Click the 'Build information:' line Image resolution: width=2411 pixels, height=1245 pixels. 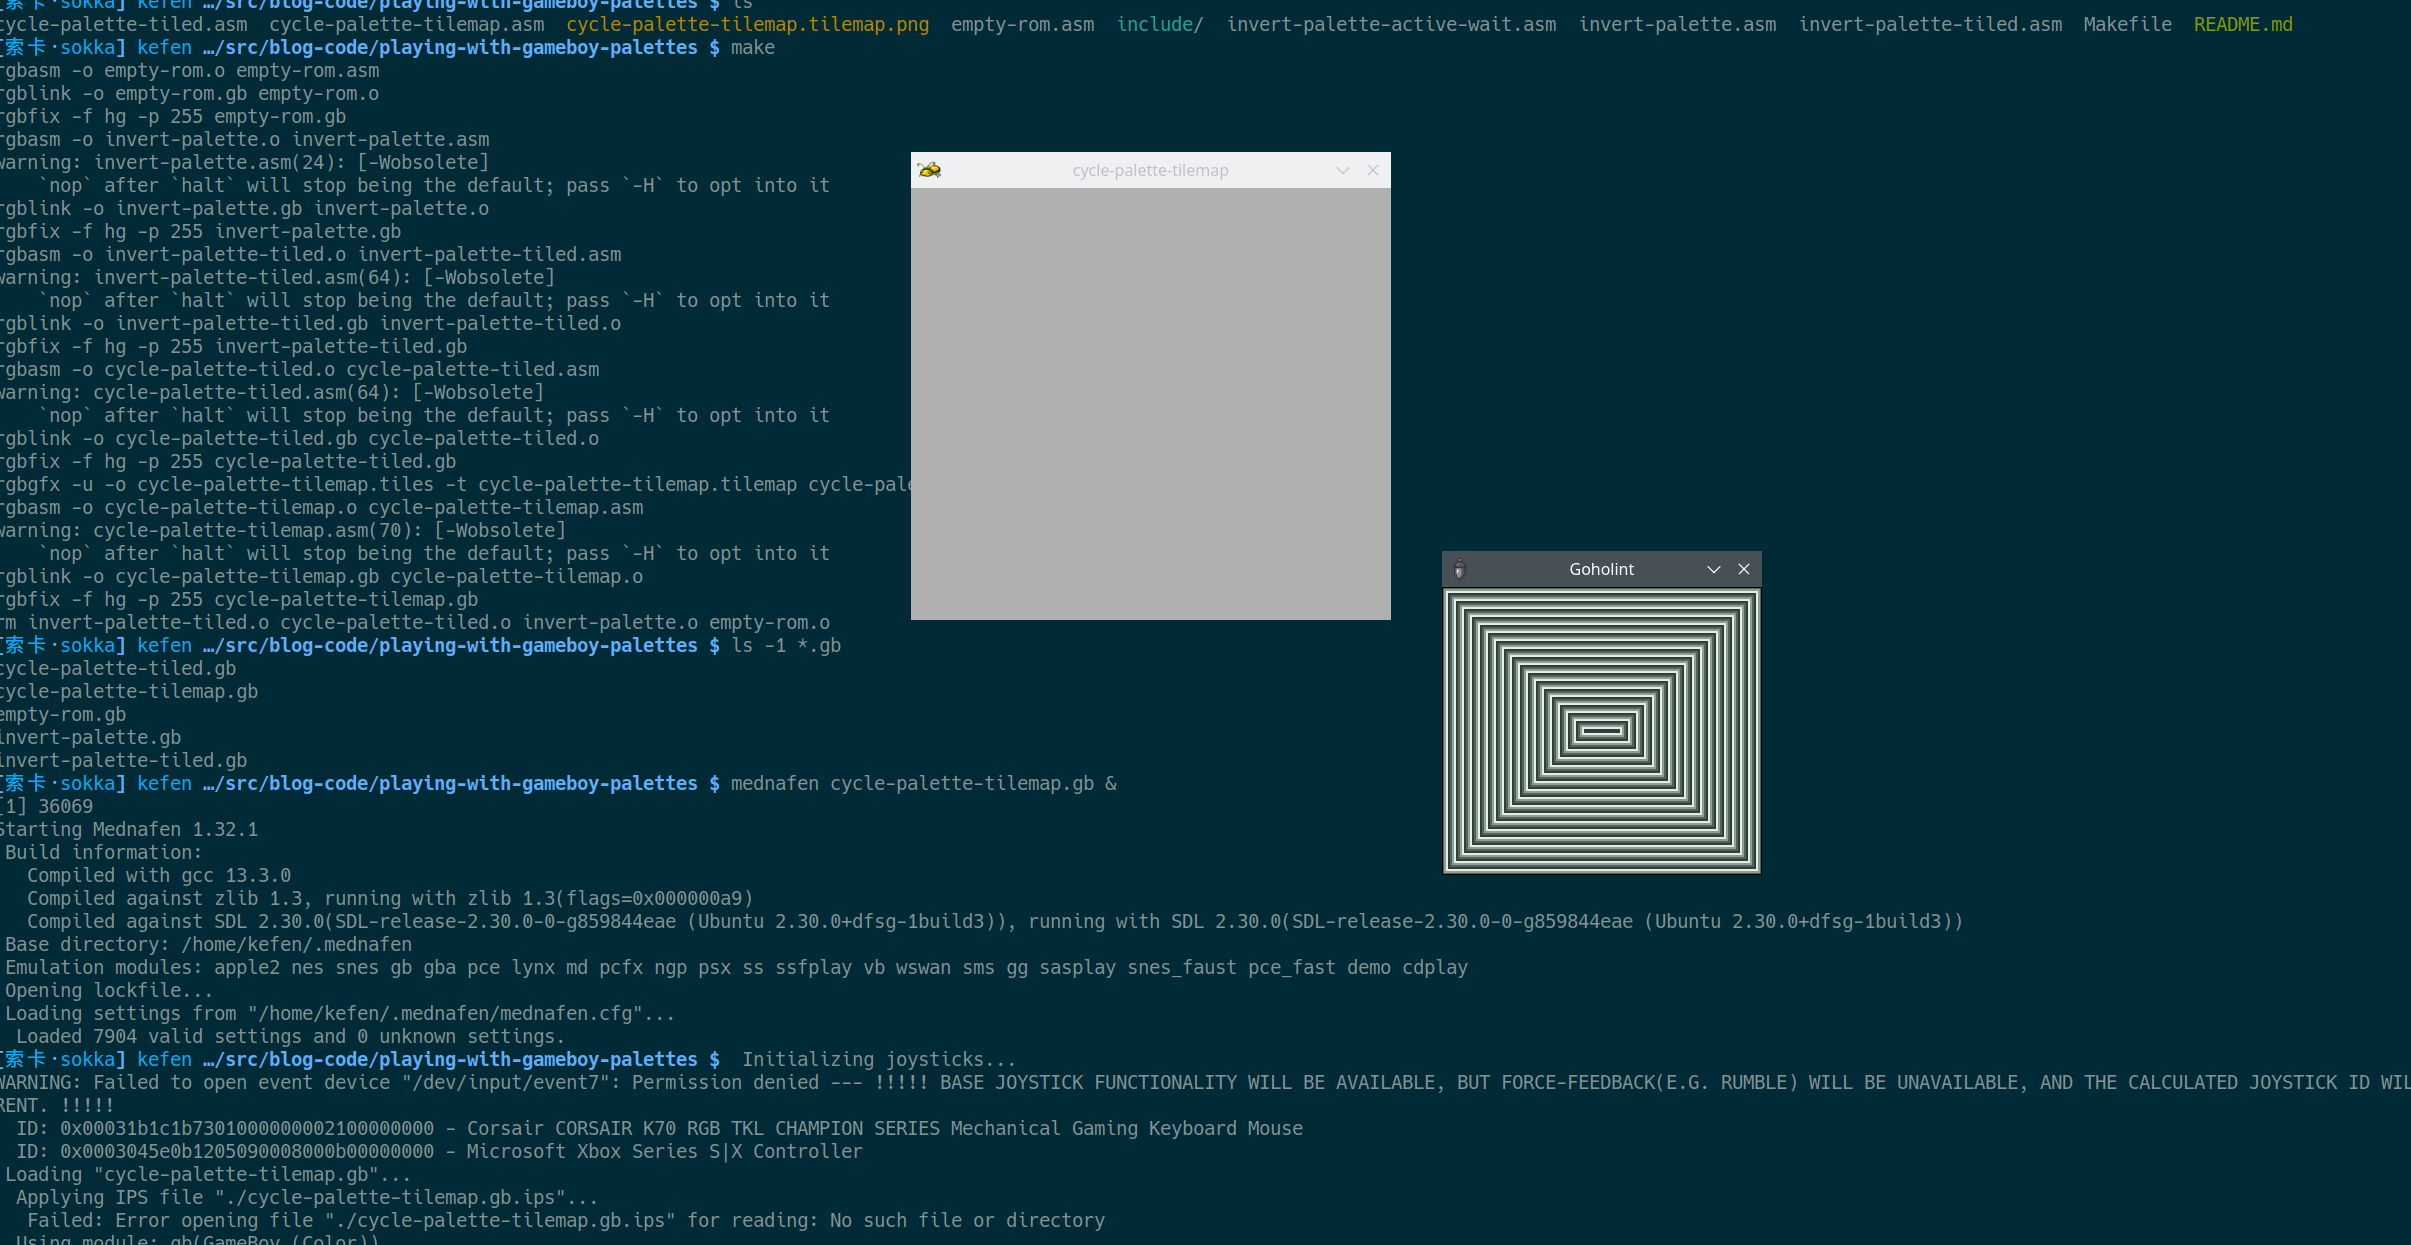[104, 852]
